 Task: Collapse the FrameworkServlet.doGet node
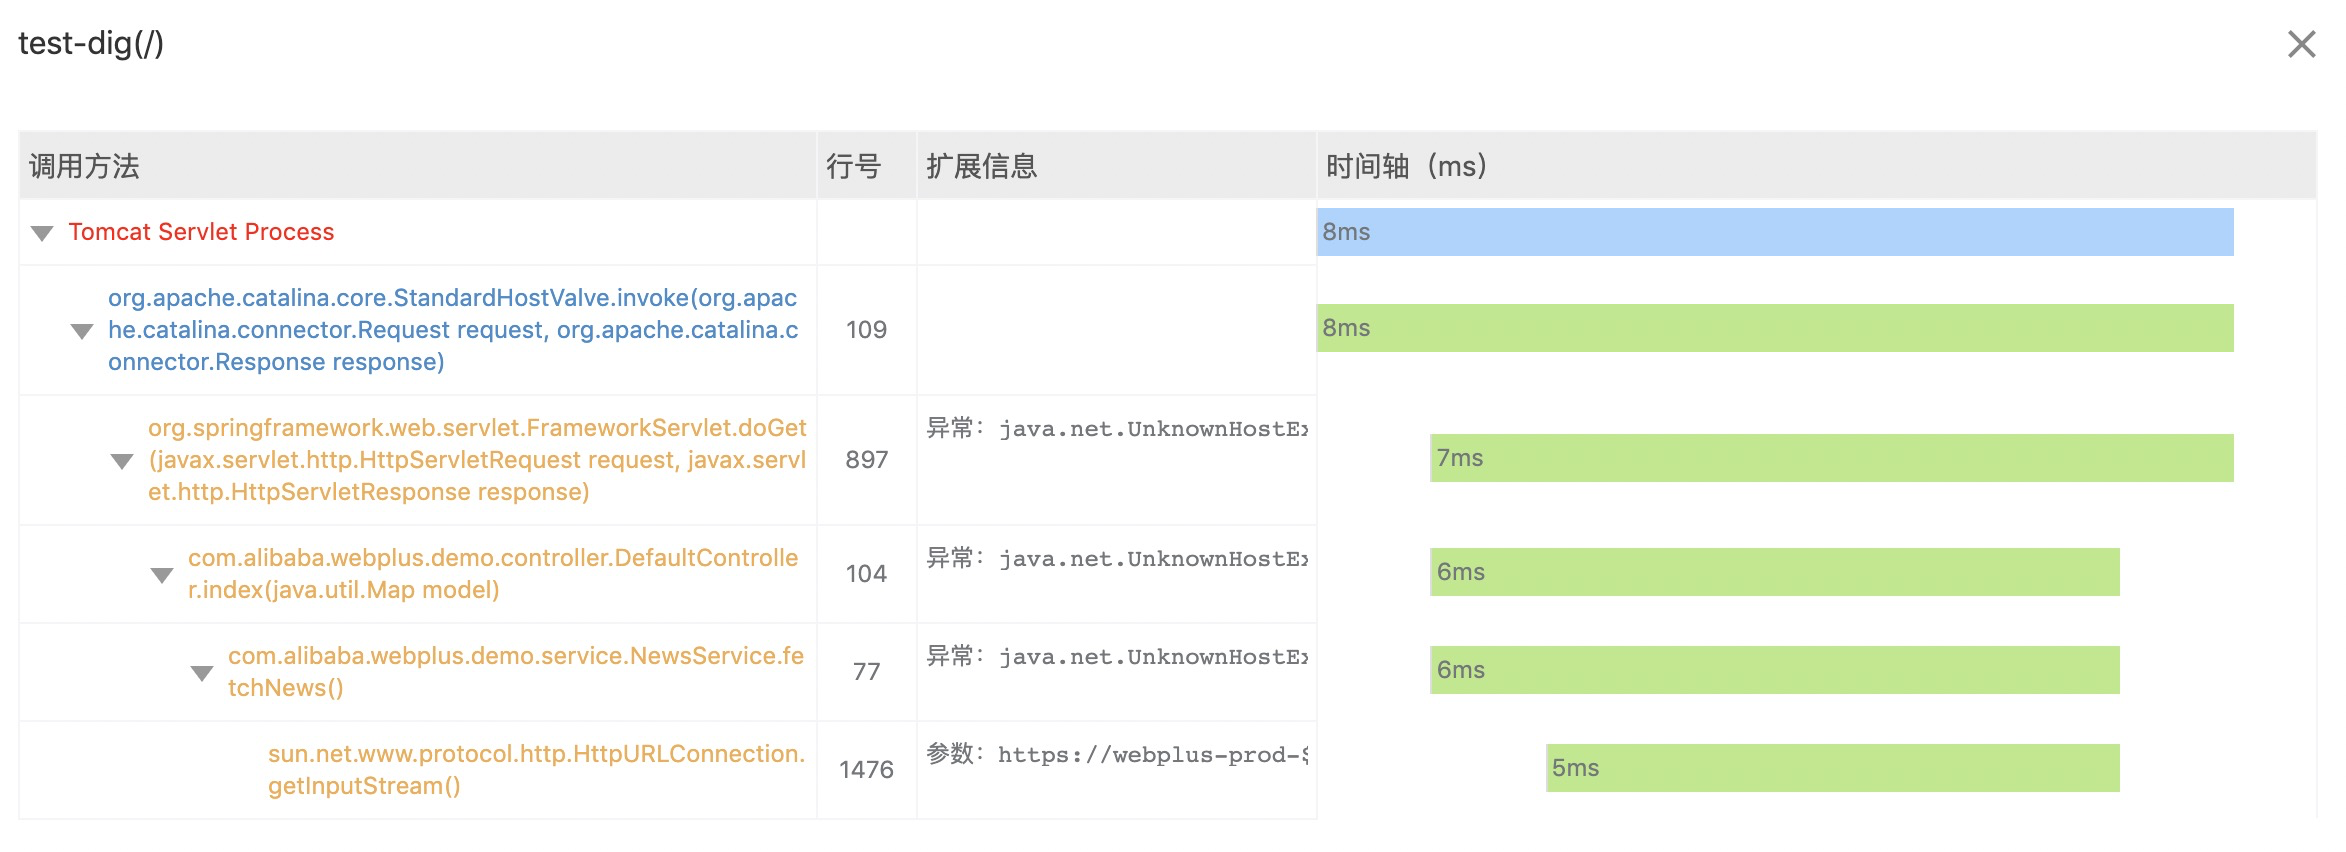pos(122,461)
